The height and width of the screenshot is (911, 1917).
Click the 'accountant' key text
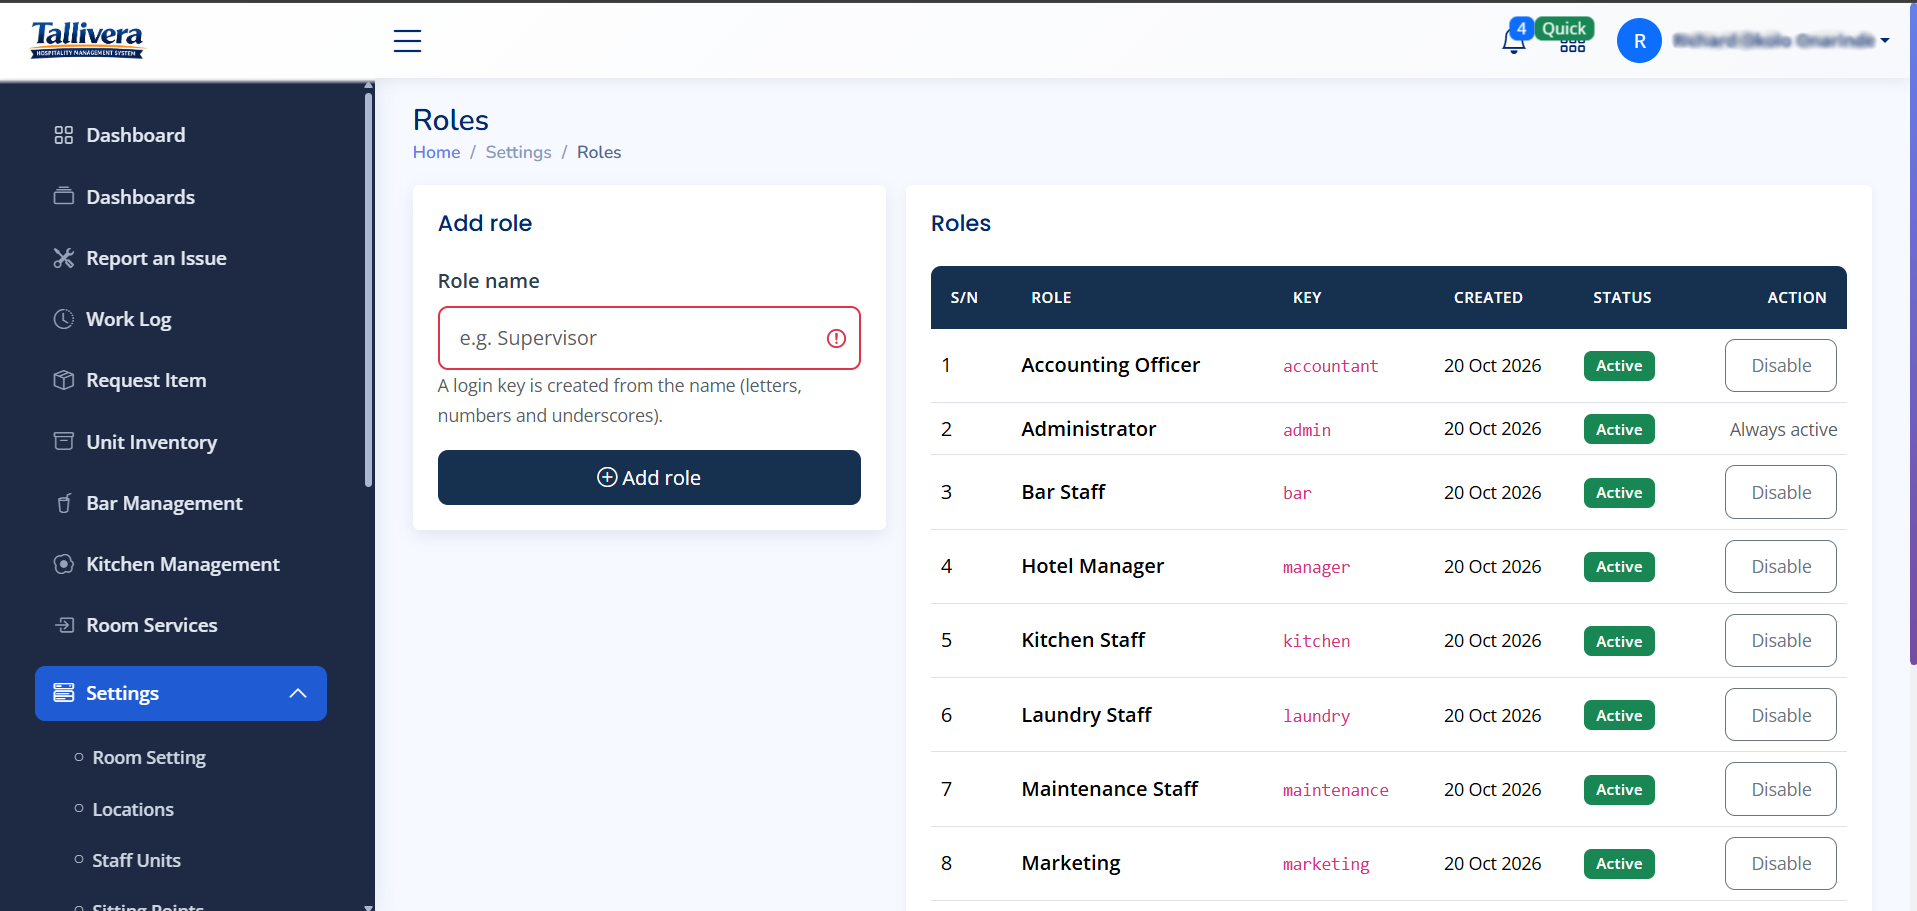(x=1330, y=366)
